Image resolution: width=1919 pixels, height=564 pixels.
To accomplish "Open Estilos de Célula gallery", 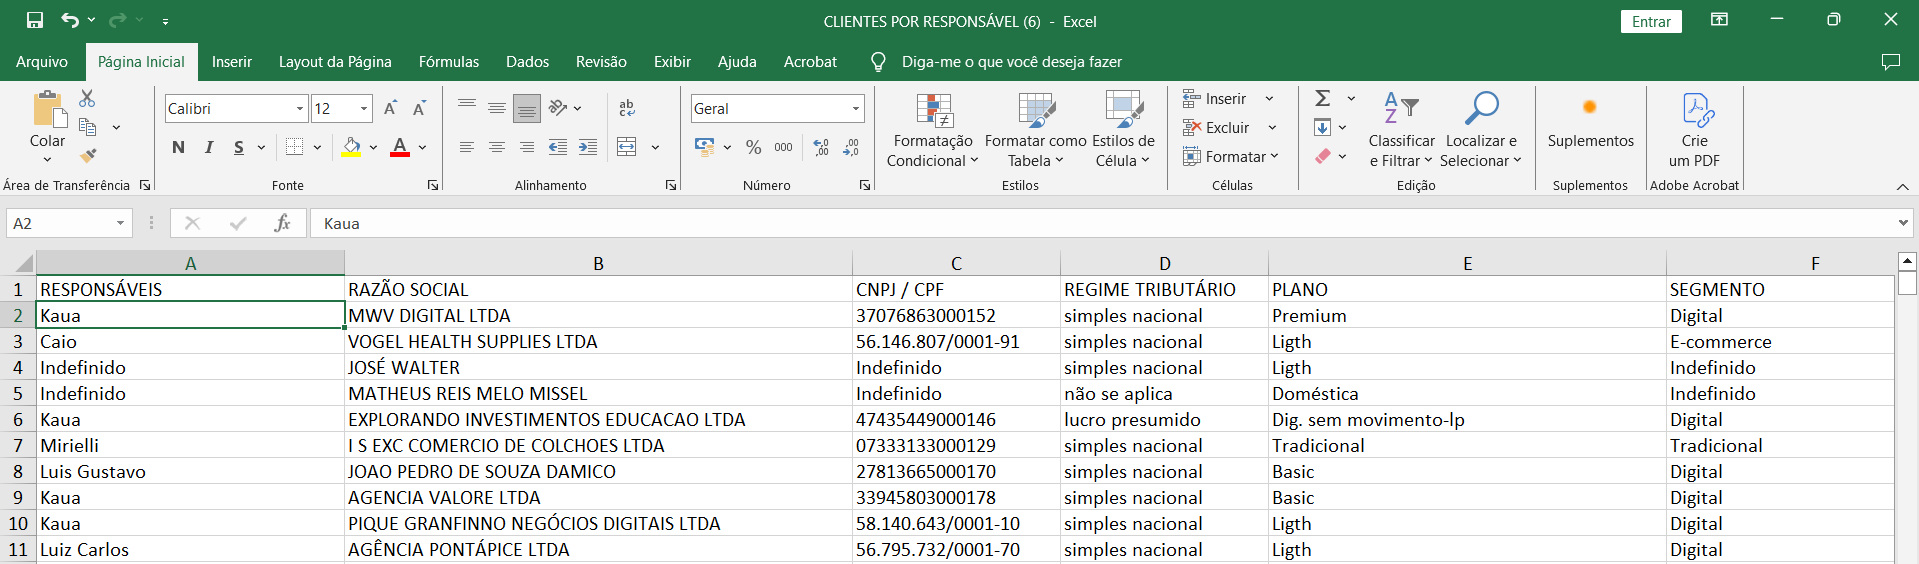I will [x=1123, y=130].
